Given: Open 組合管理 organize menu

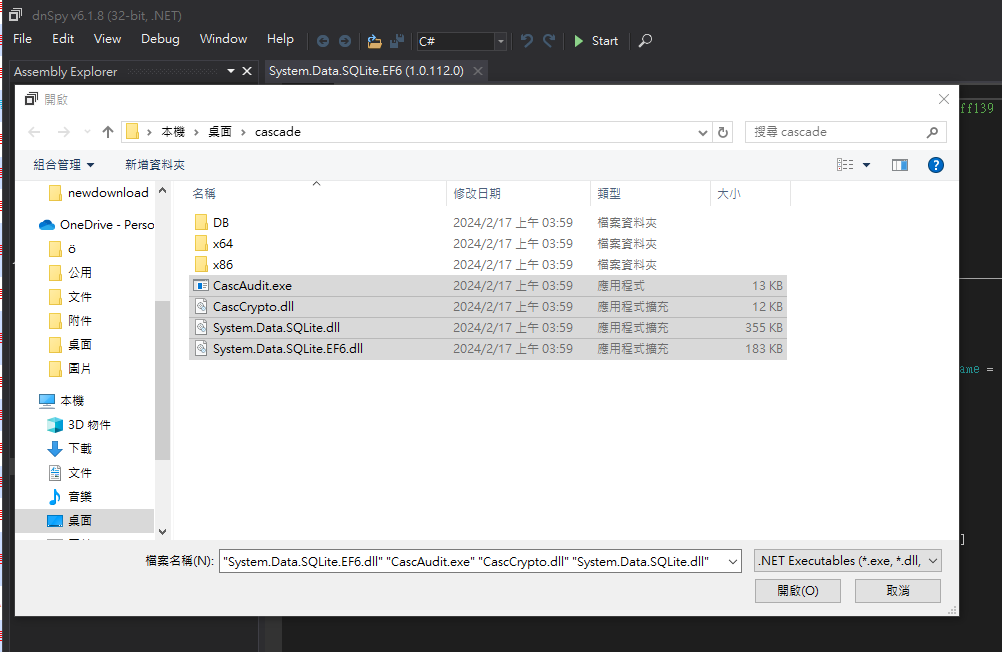Looking at the screenshot, I should [63, 165].
